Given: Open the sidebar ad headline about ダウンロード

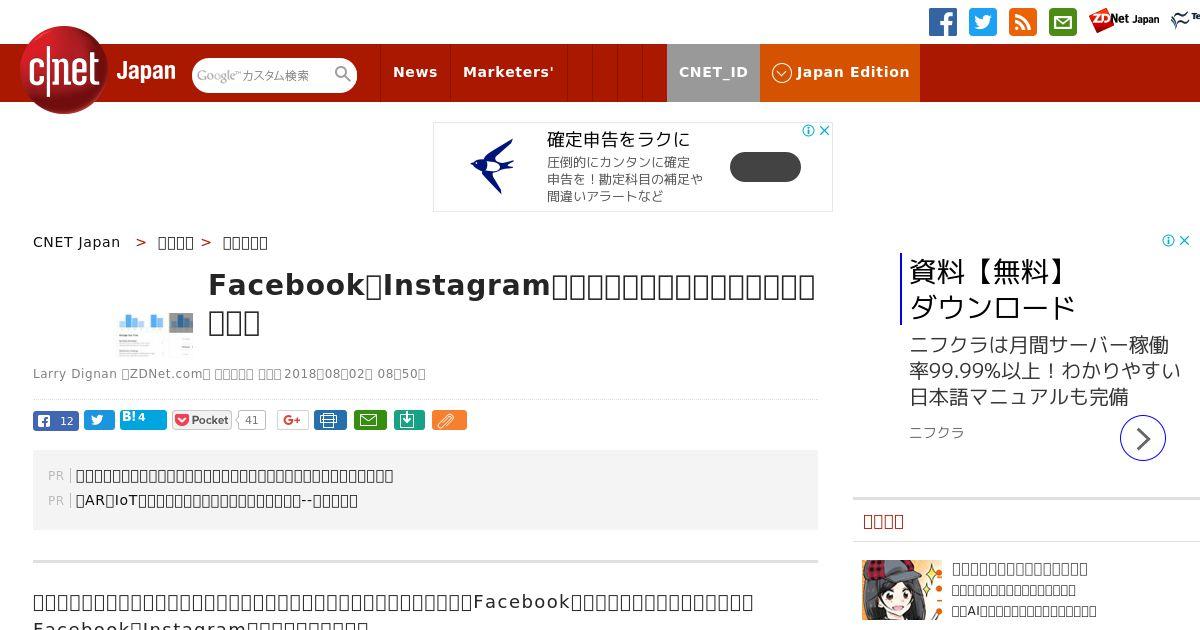Looking at the screenshot, I should coord(992,288).
